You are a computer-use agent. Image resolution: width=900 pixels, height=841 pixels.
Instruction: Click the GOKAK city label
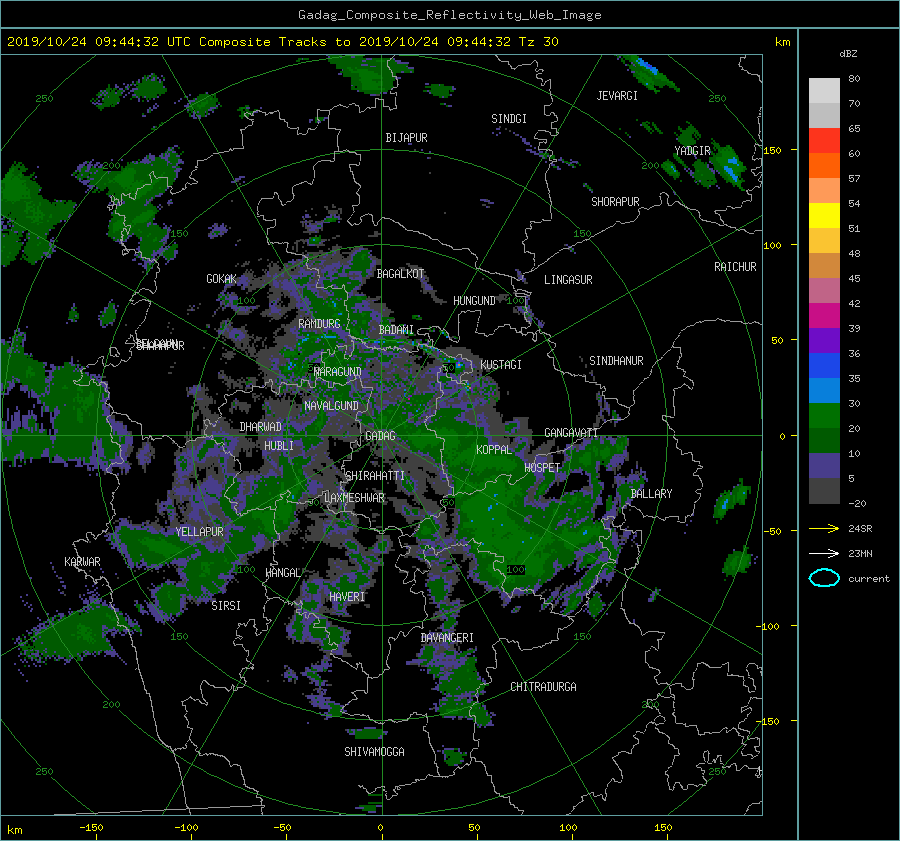(x=221, y=278)
